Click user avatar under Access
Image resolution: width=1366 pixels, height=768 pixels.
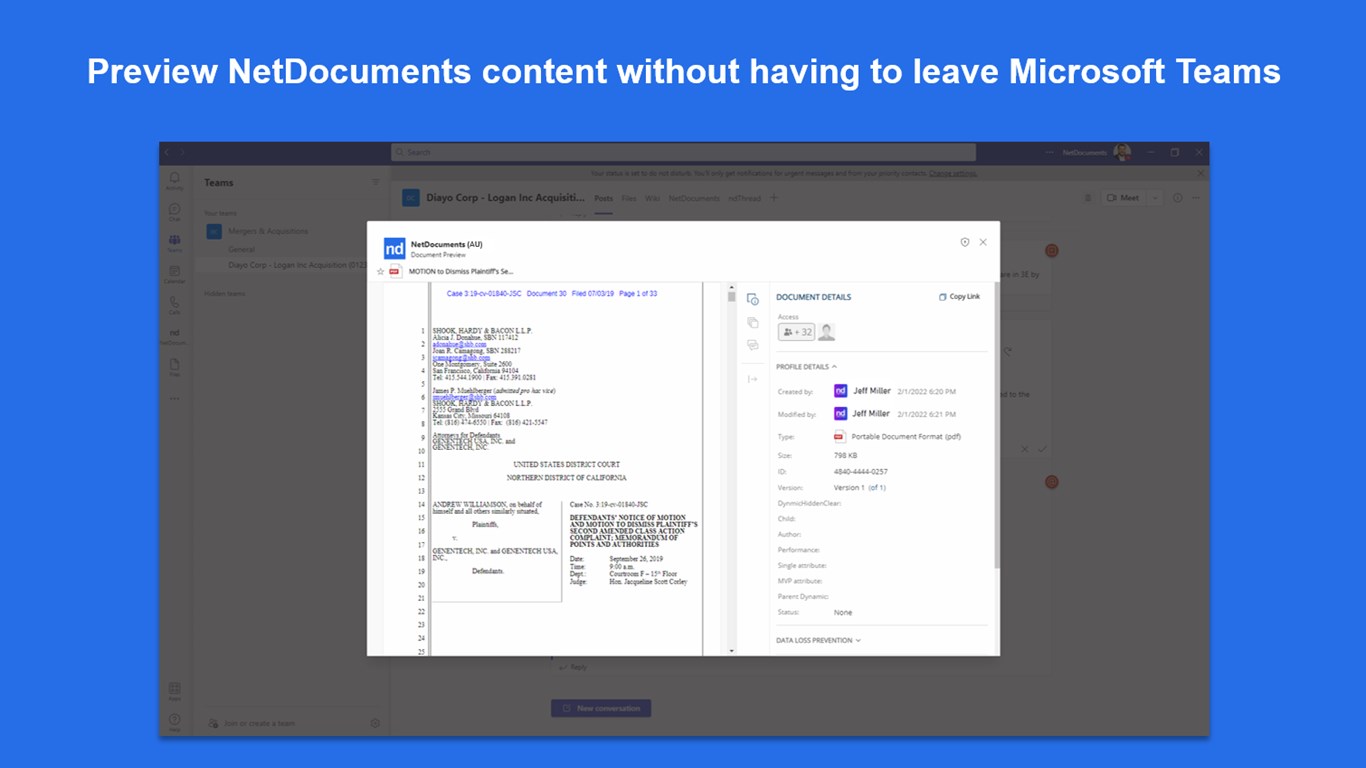tap(826, 332)
